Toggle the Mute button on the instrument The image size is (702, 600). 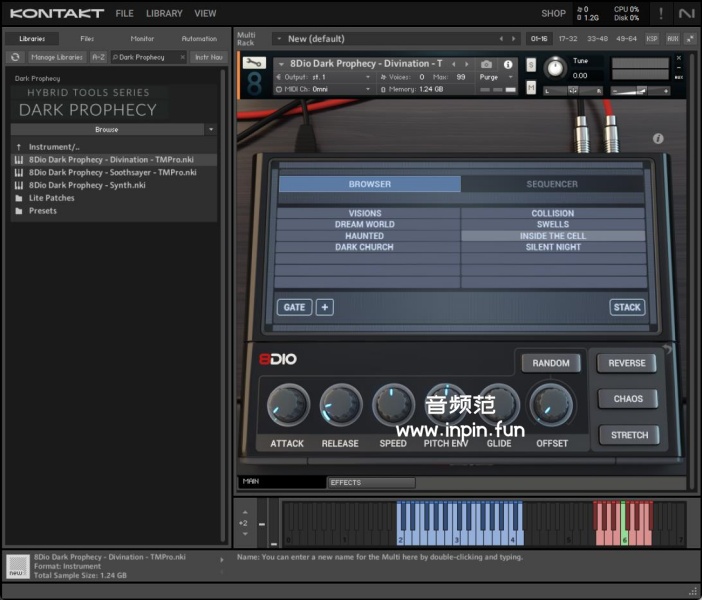531,89
